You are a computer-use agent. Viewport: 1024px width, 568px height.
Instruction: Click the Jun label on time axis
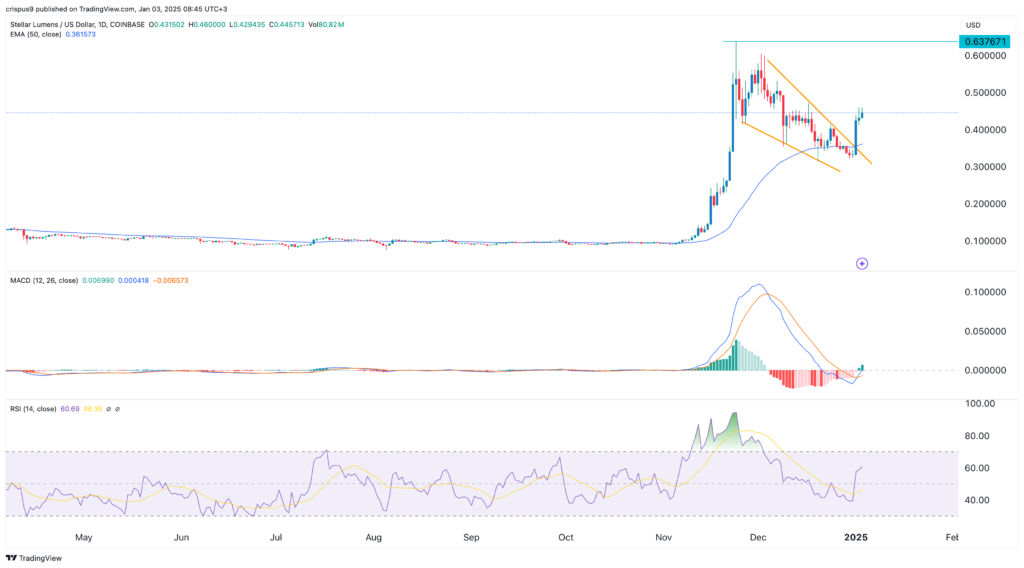[182, 537]
